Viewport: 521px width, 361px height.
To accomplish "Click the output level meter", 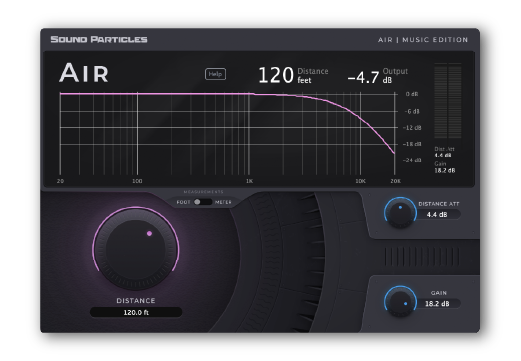I will coord(448,101).
